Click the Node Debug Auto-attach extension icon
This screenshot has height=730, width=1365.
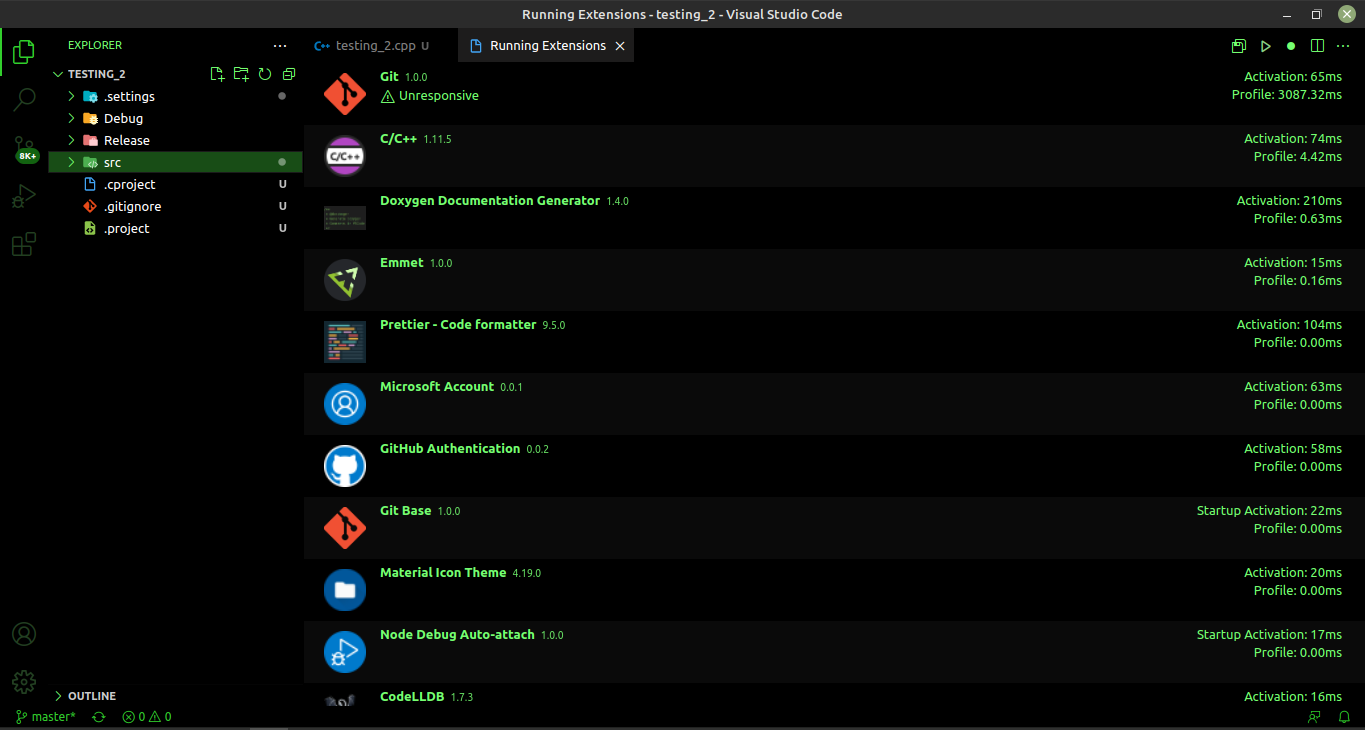click(x=345, y=652)
